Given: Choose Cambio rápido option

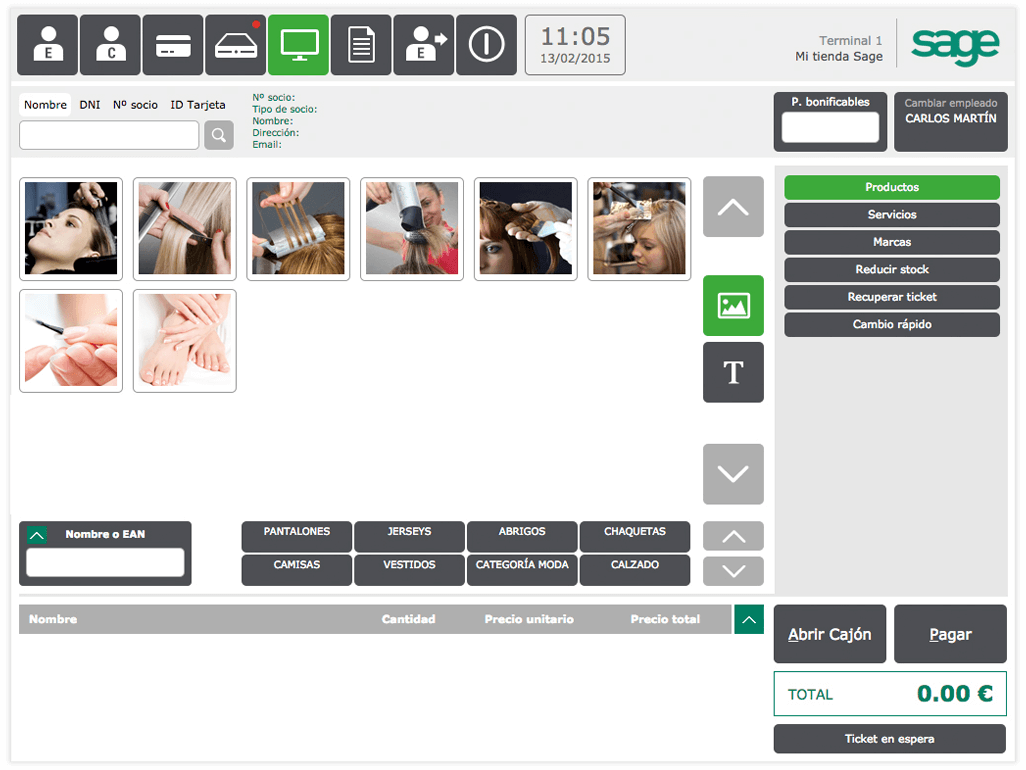Looking at the screenshot, I should click(892, 324).
